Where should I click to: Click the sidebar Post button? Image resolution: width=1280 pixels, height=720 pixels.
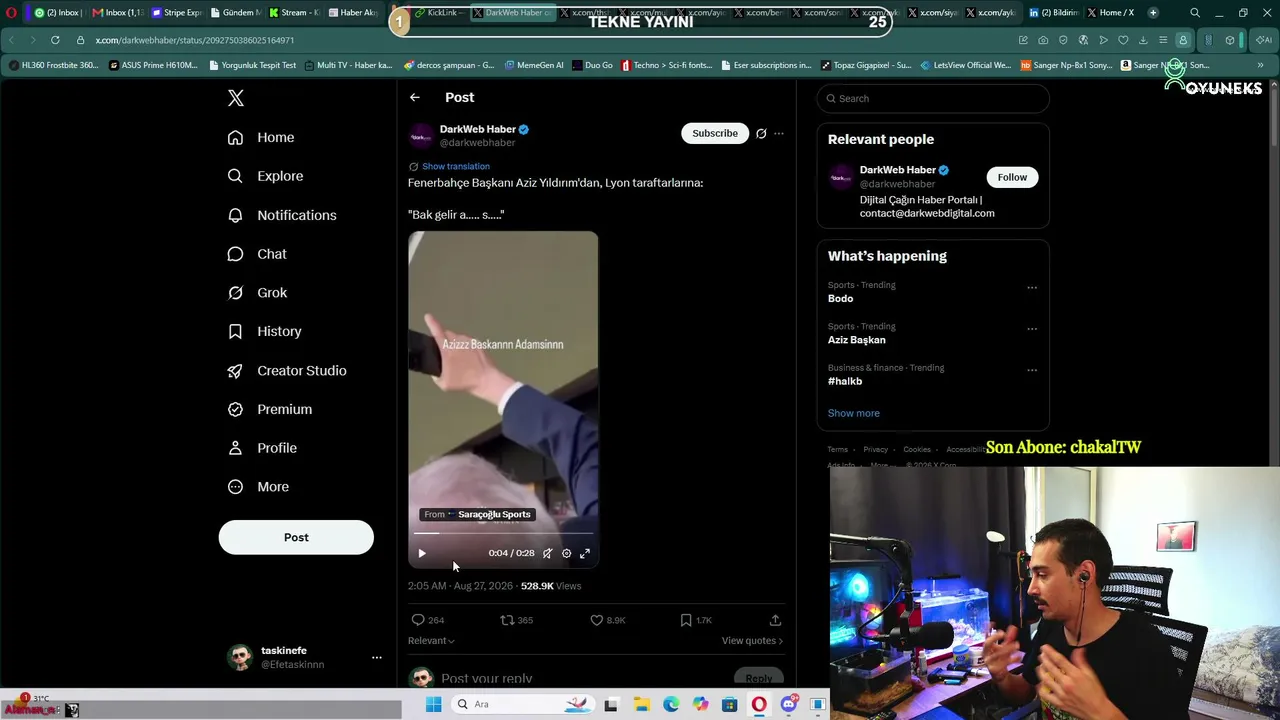296,537
